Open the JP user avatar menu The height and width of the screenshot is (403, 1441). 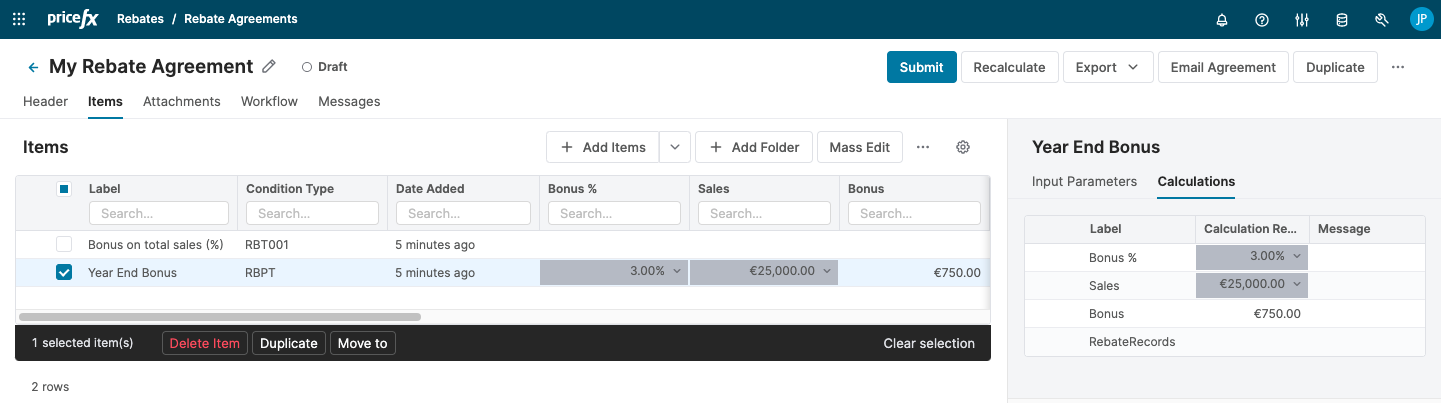pos(1421,19)
